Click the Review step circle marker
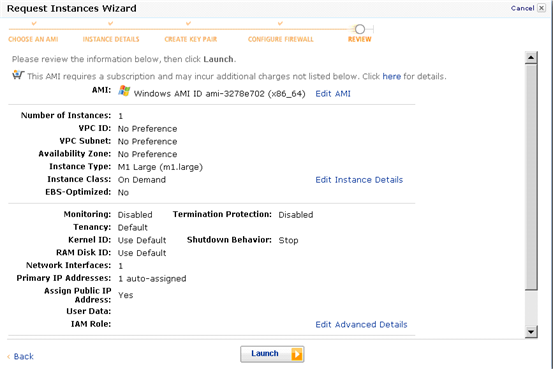Image resolution: width=554 pixels, height=370 pixels. point(360,29)
